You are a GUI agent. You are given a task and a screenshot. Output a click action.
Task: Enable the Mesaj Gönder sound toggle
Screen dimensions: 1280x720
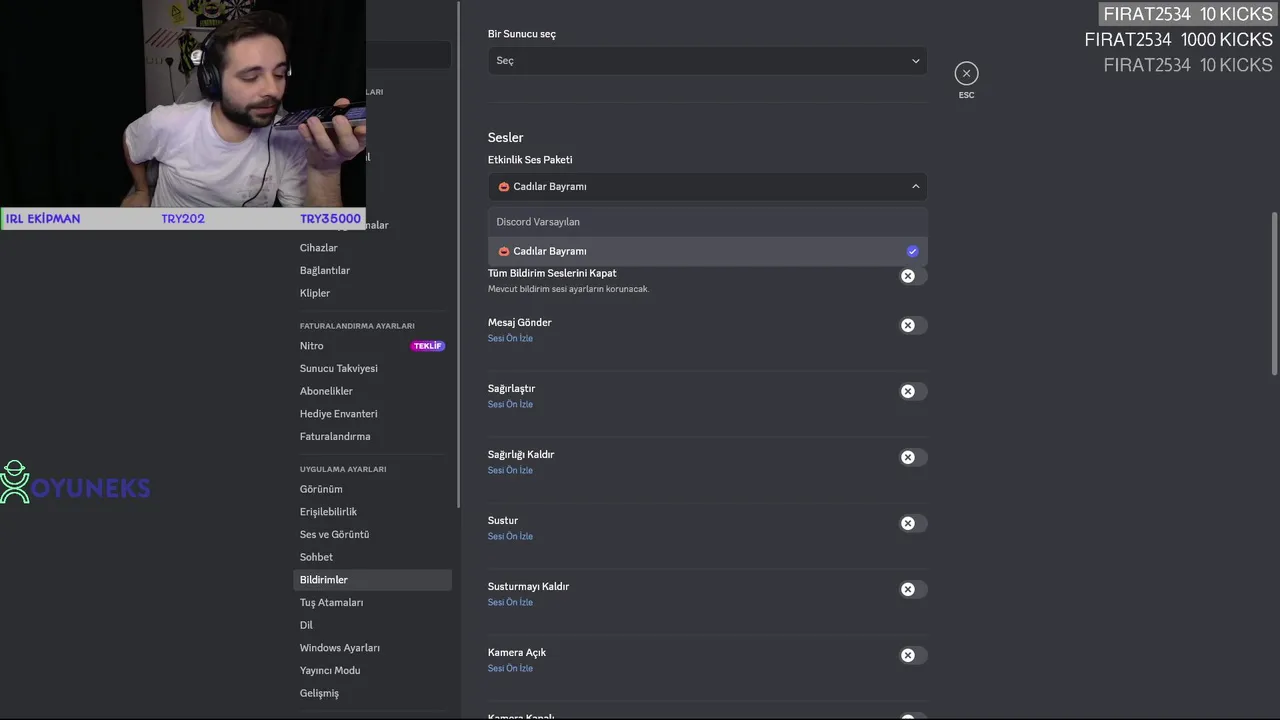click(912, 325)
